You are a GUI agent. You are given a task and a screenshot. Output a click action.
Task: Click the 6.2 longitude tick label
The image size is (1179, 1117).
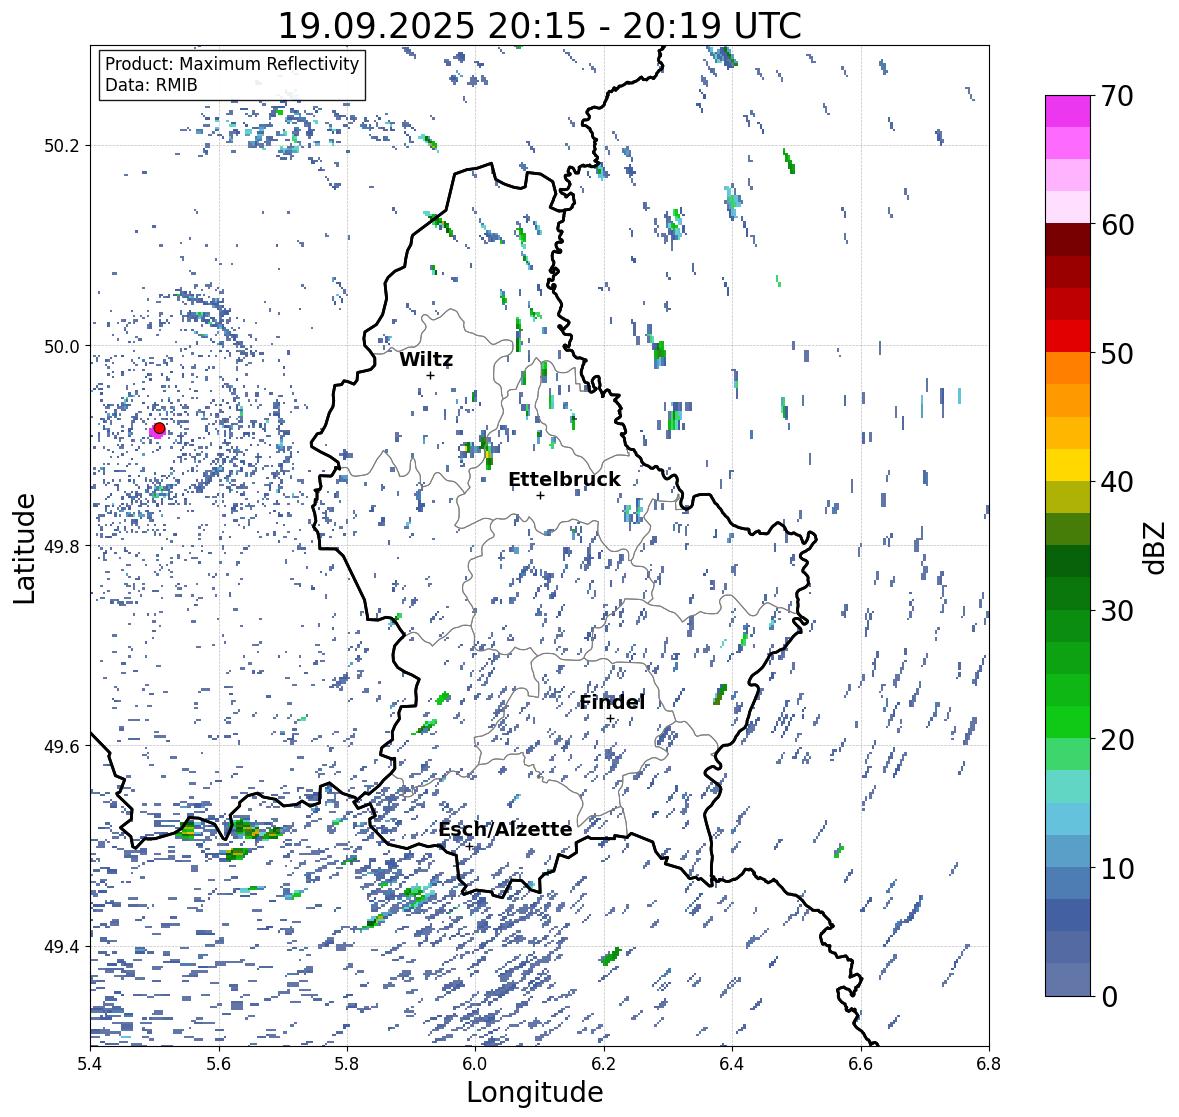(604, 1063)
